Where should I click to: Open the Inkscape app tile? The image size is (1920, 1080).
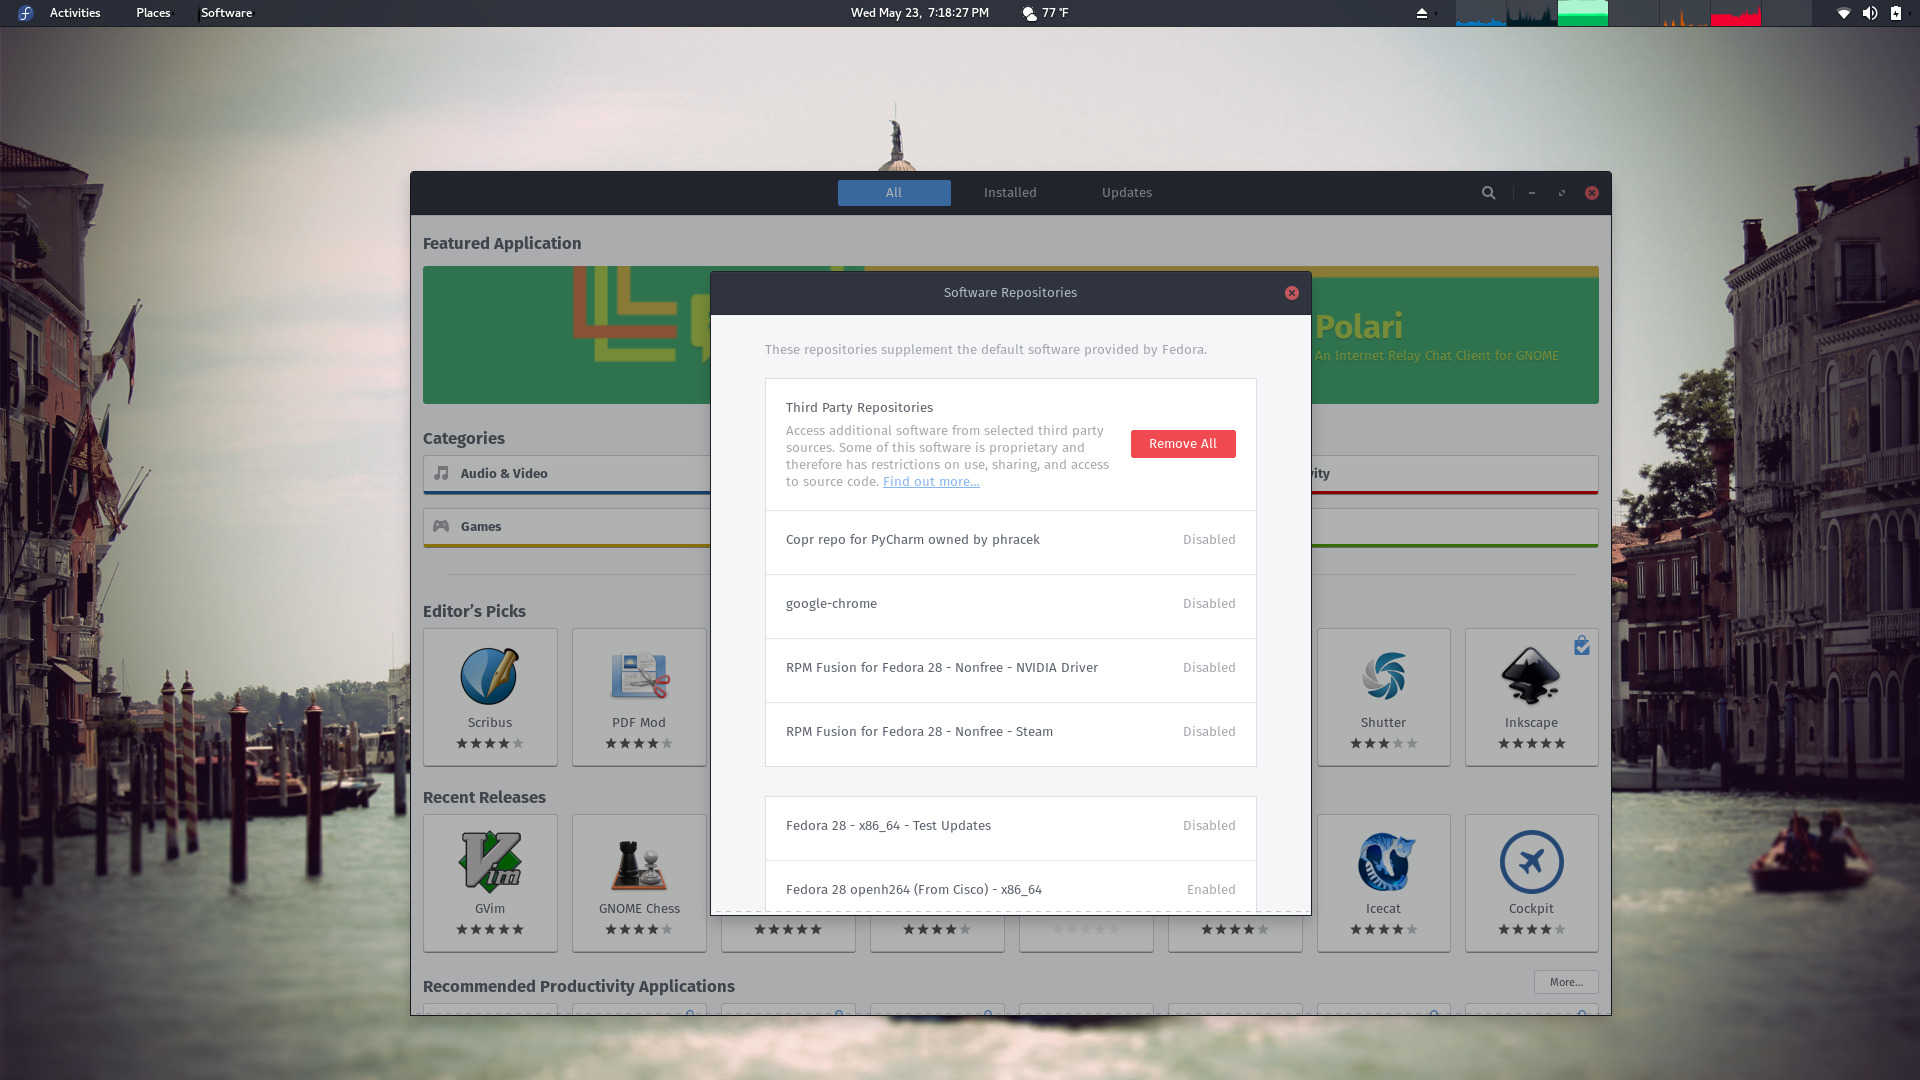(1531, 697)
